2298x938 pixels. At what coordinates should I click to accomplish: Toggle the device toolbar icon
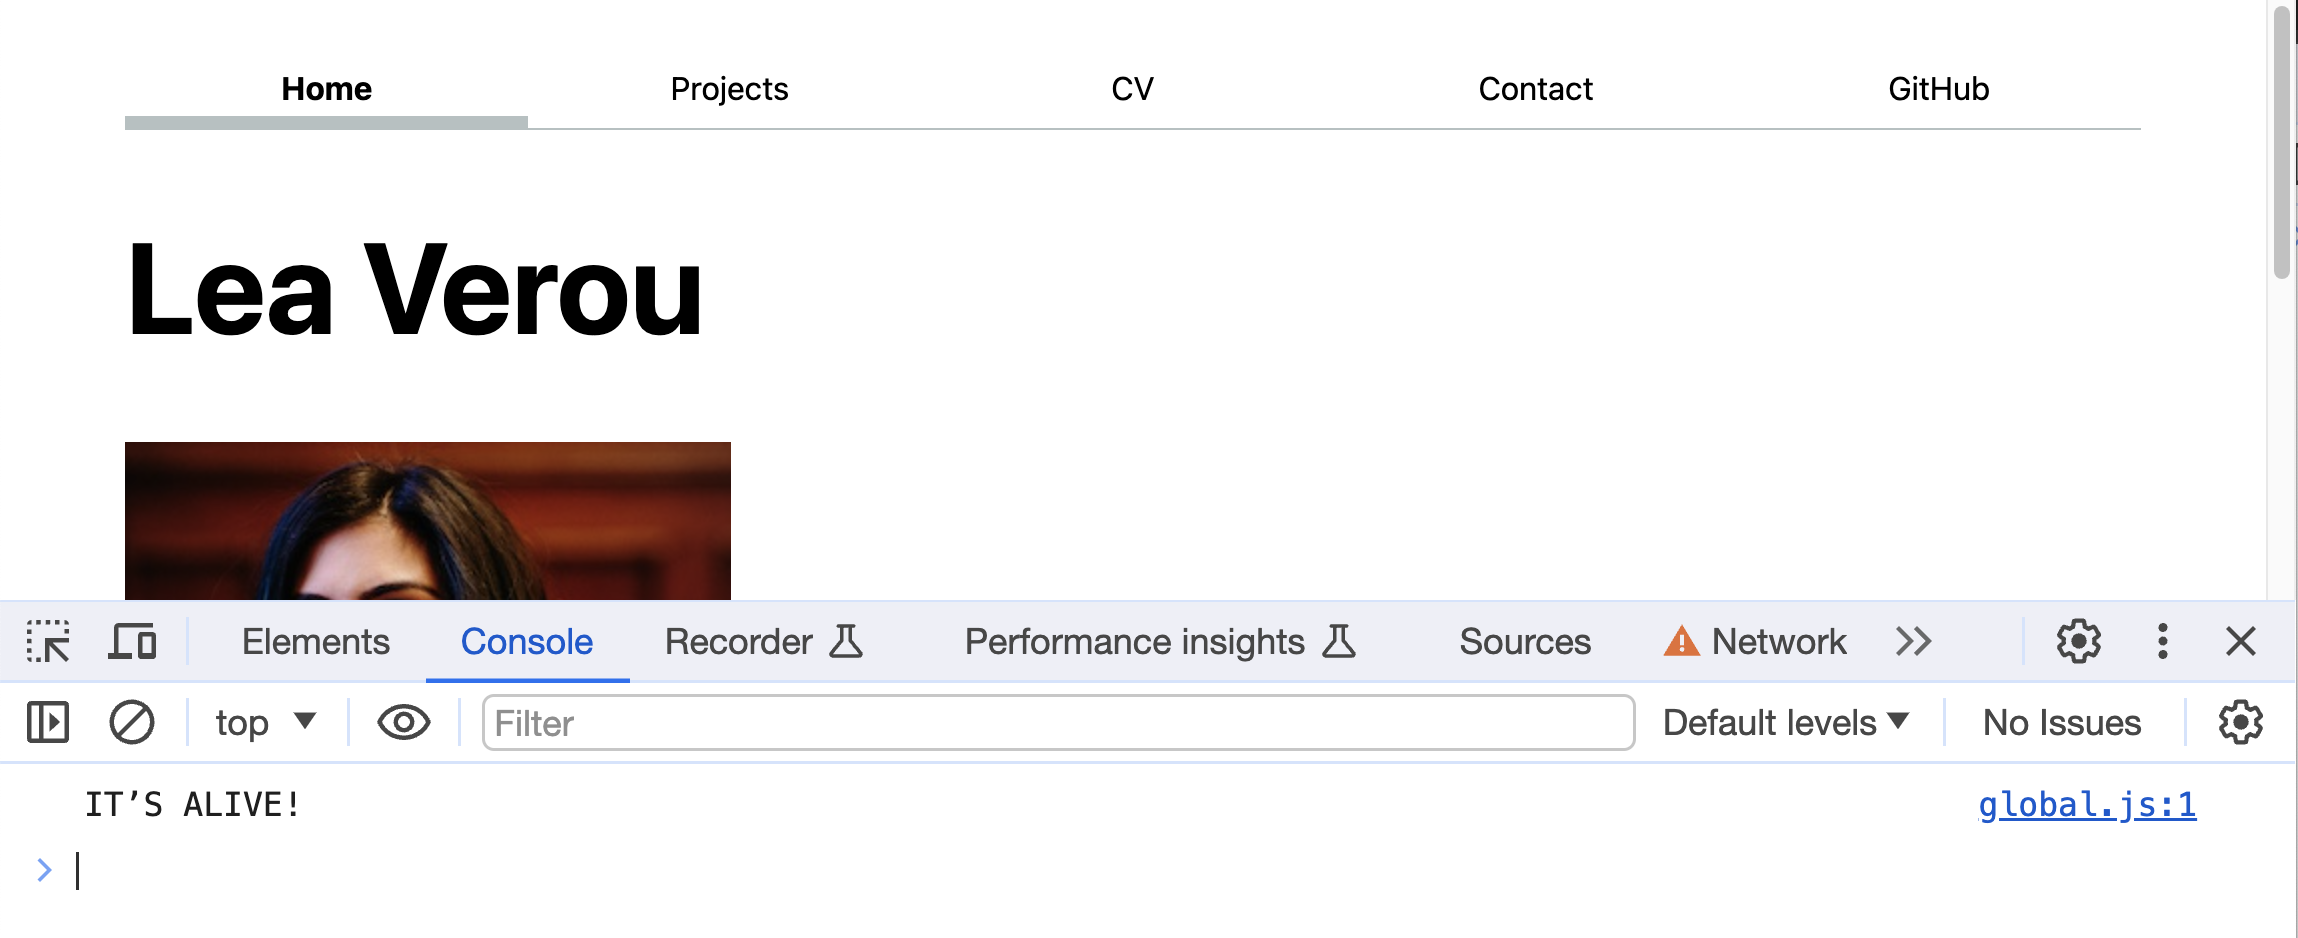(132, 641)
